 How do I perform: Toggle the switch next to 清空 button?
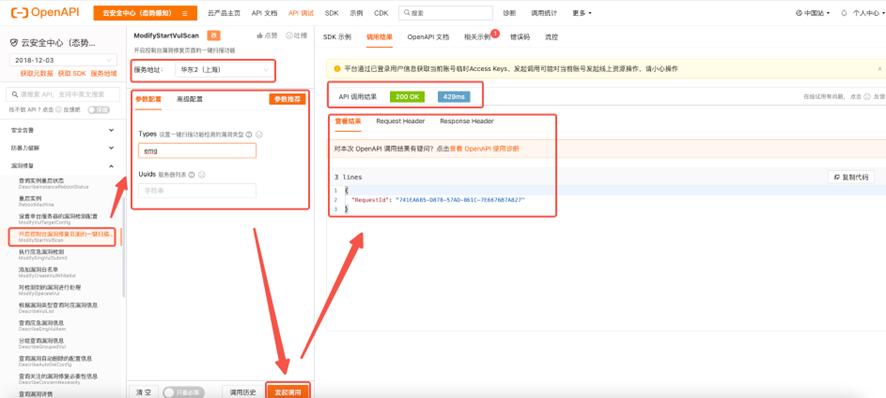pos(183,392)
